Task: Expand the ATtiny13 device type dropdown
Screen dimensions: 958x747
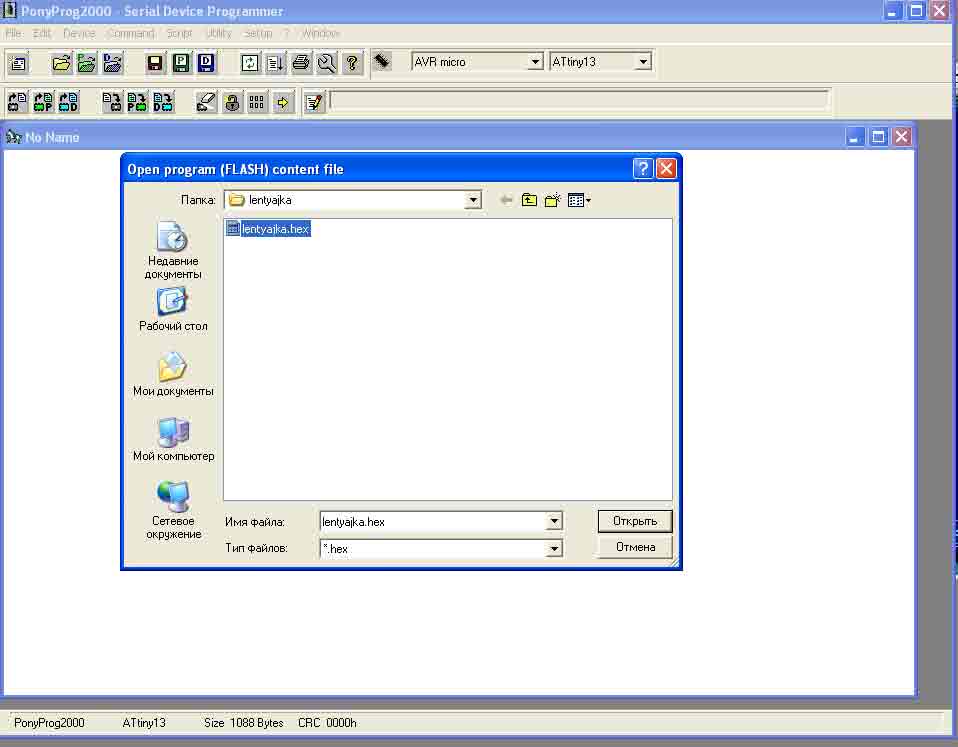Action: coord(643,62)
